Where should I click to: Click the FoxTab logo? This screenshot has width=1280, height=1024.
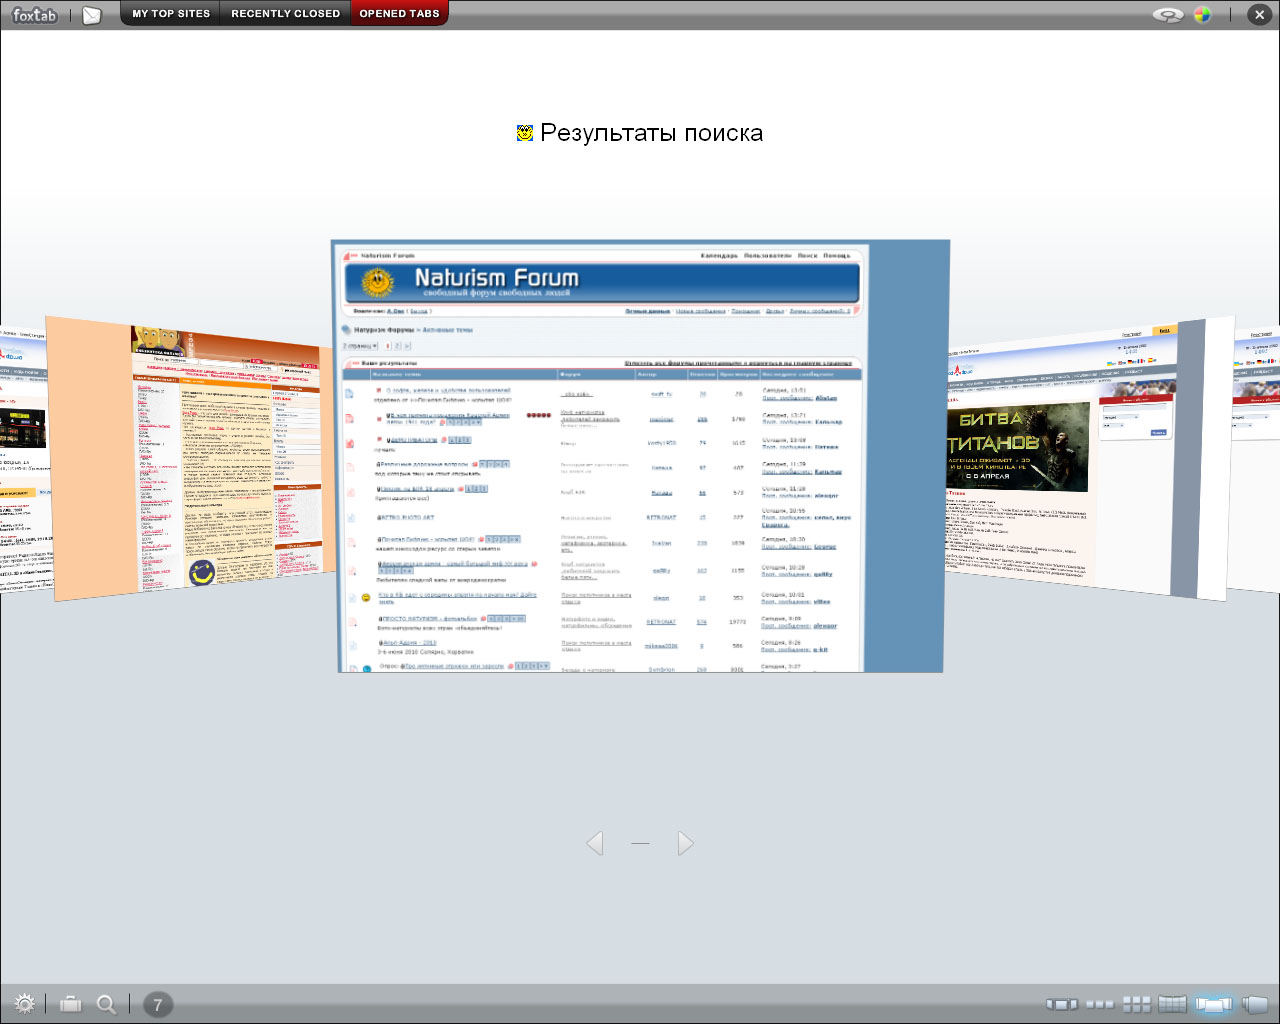point(35,15)
